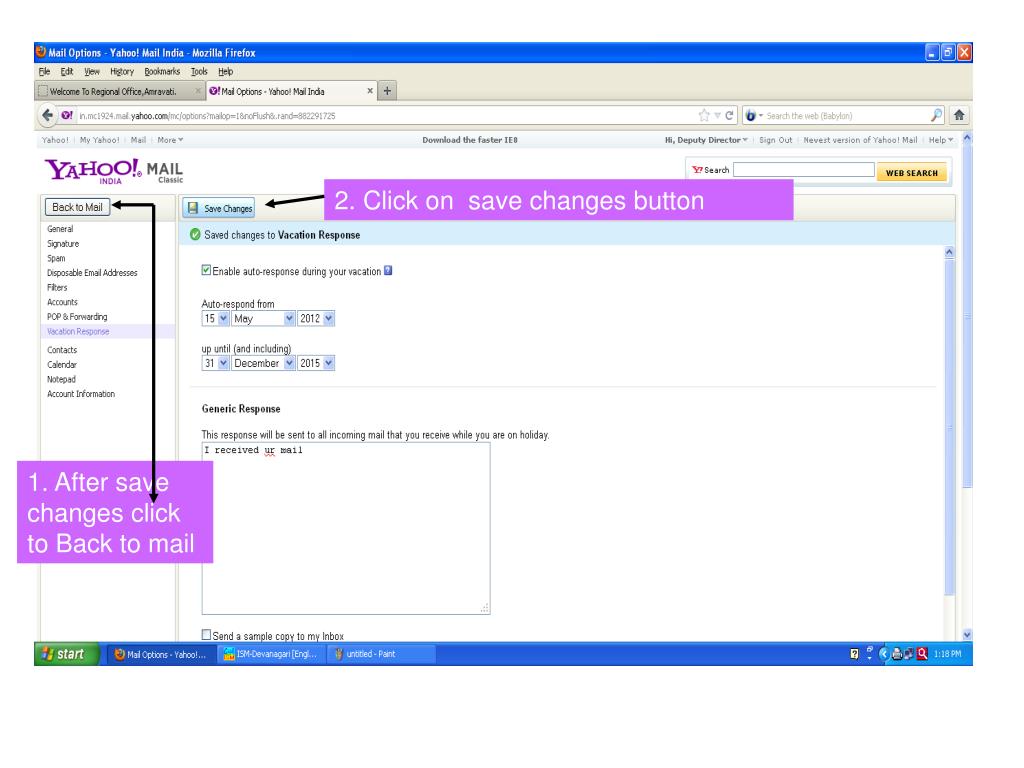Click the WEB SEARCH button
Viewport: 1024px width, 768px height.
911,172
